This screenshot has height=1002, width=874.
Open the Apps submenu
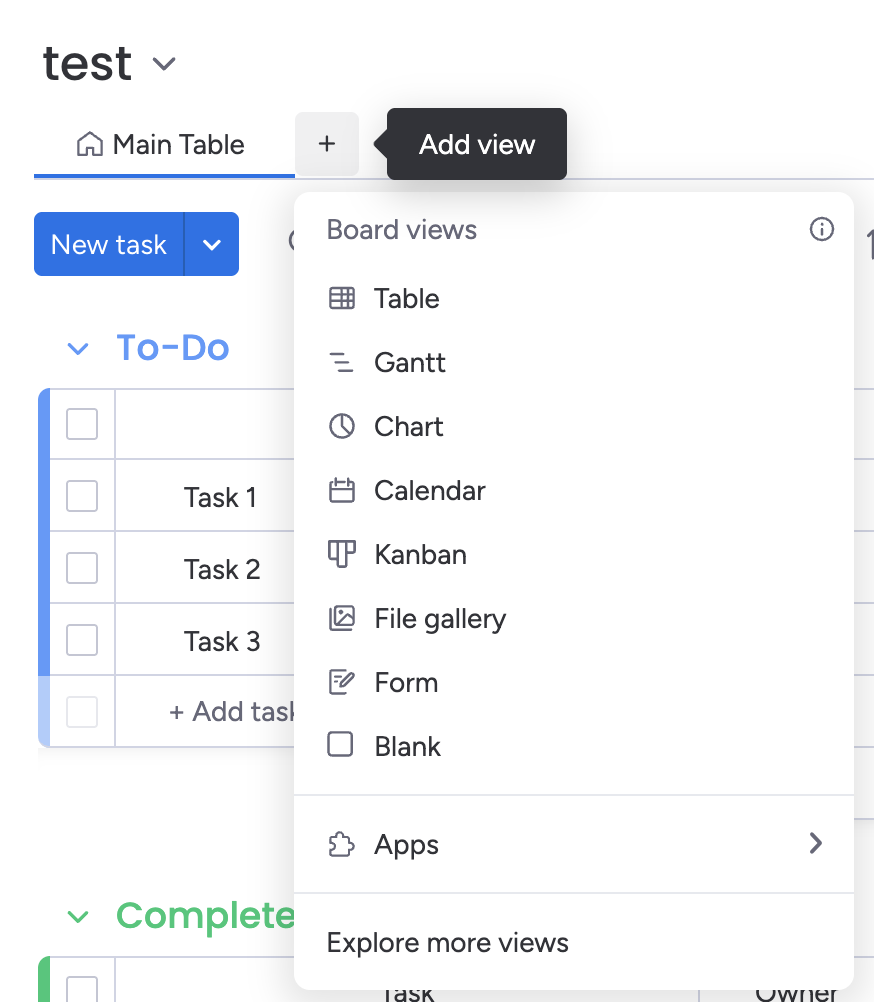pos(573,844)
